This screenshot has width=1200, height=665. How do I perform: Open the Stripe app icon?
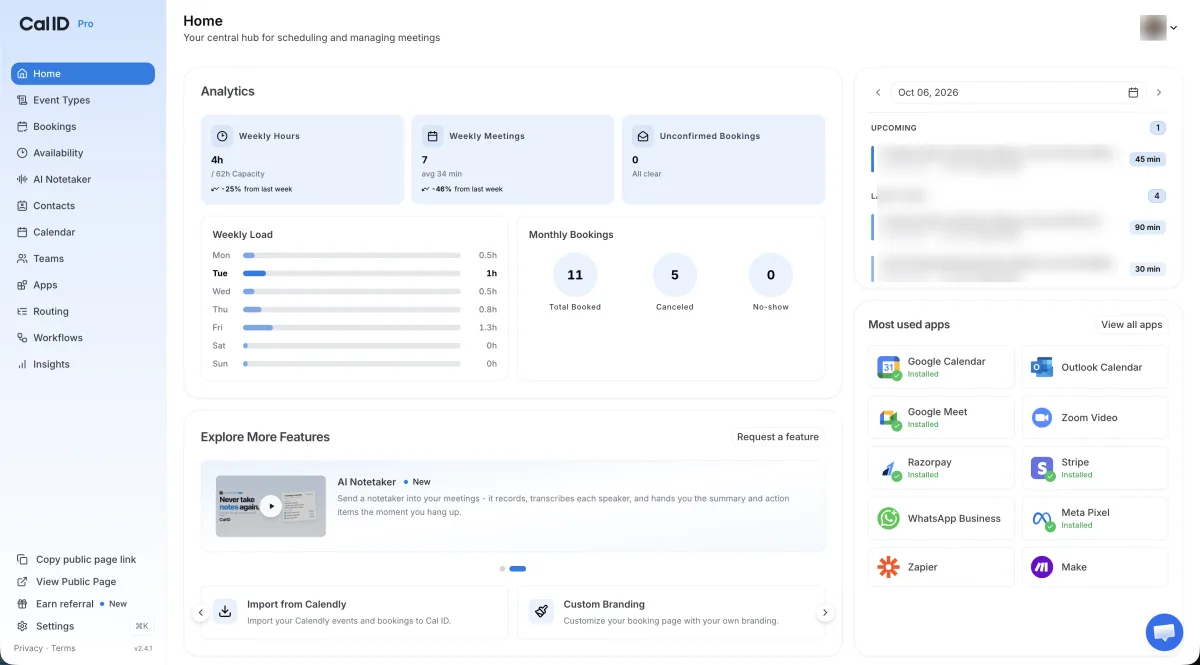coord(1042,468)
